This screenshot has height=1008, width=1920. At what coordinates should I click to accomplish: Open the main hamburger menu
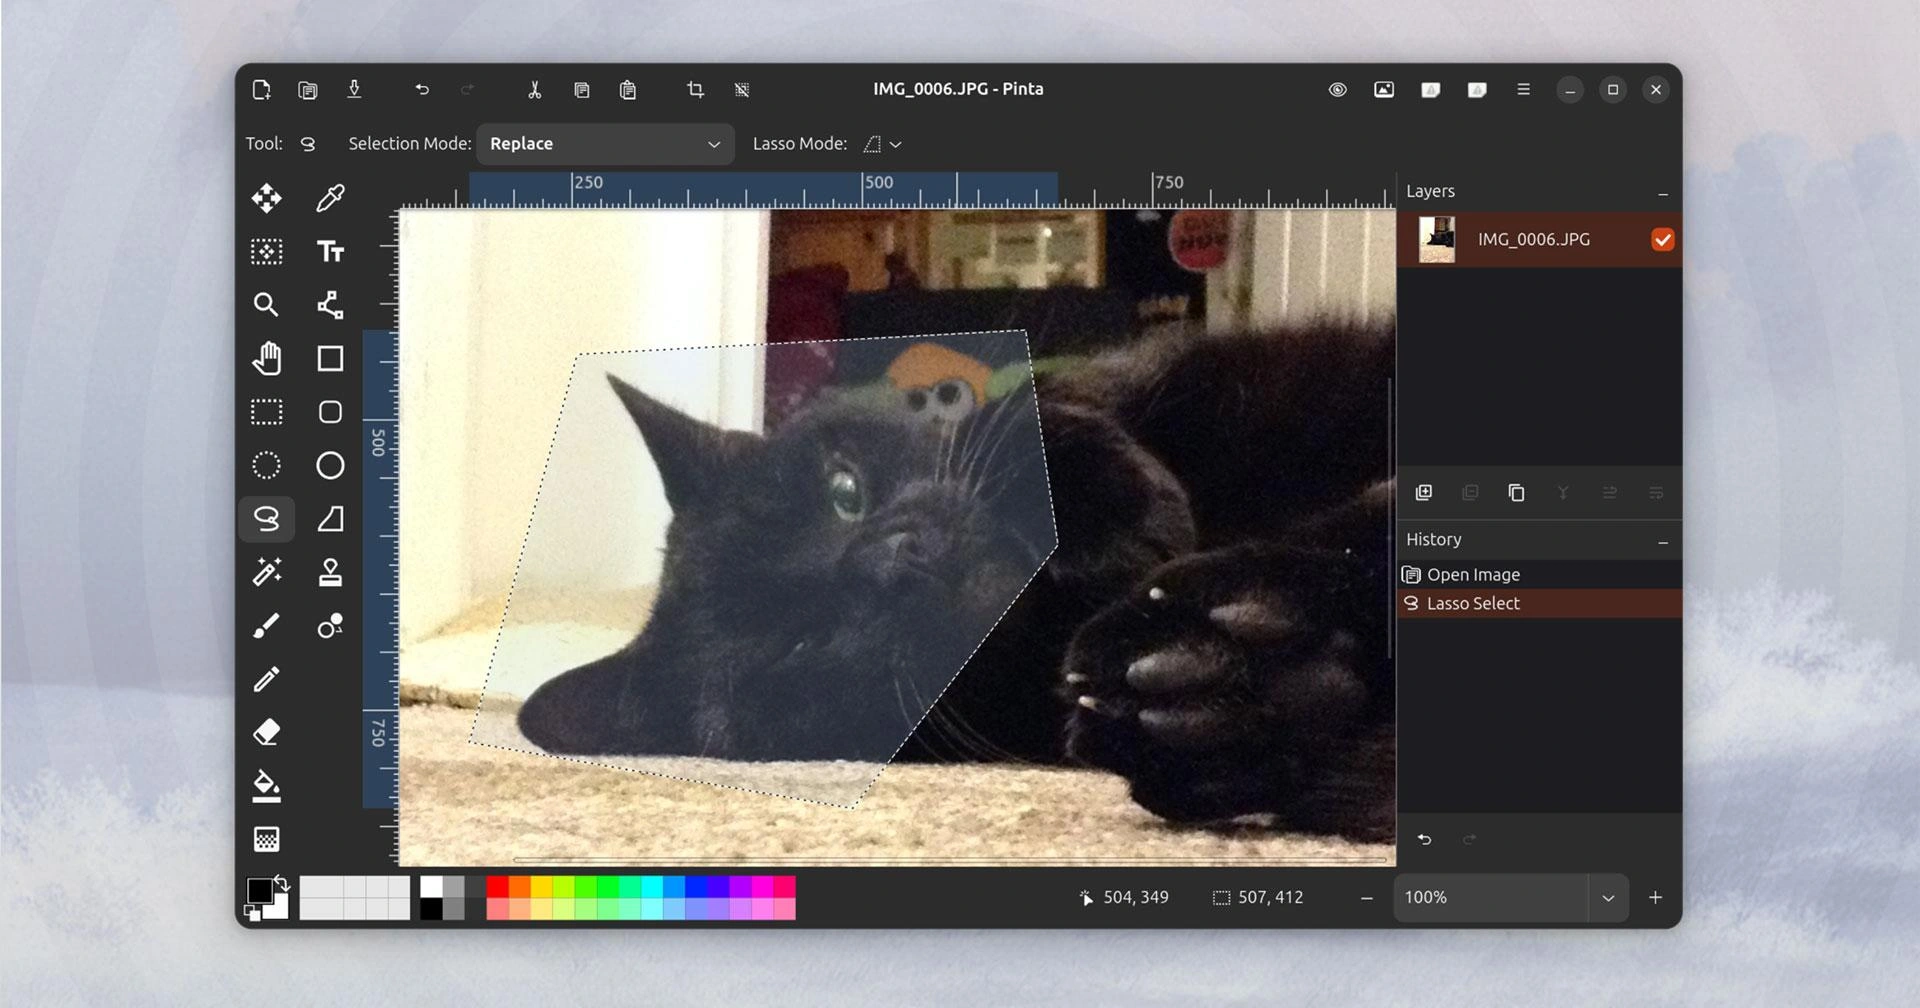(1523, 90)
